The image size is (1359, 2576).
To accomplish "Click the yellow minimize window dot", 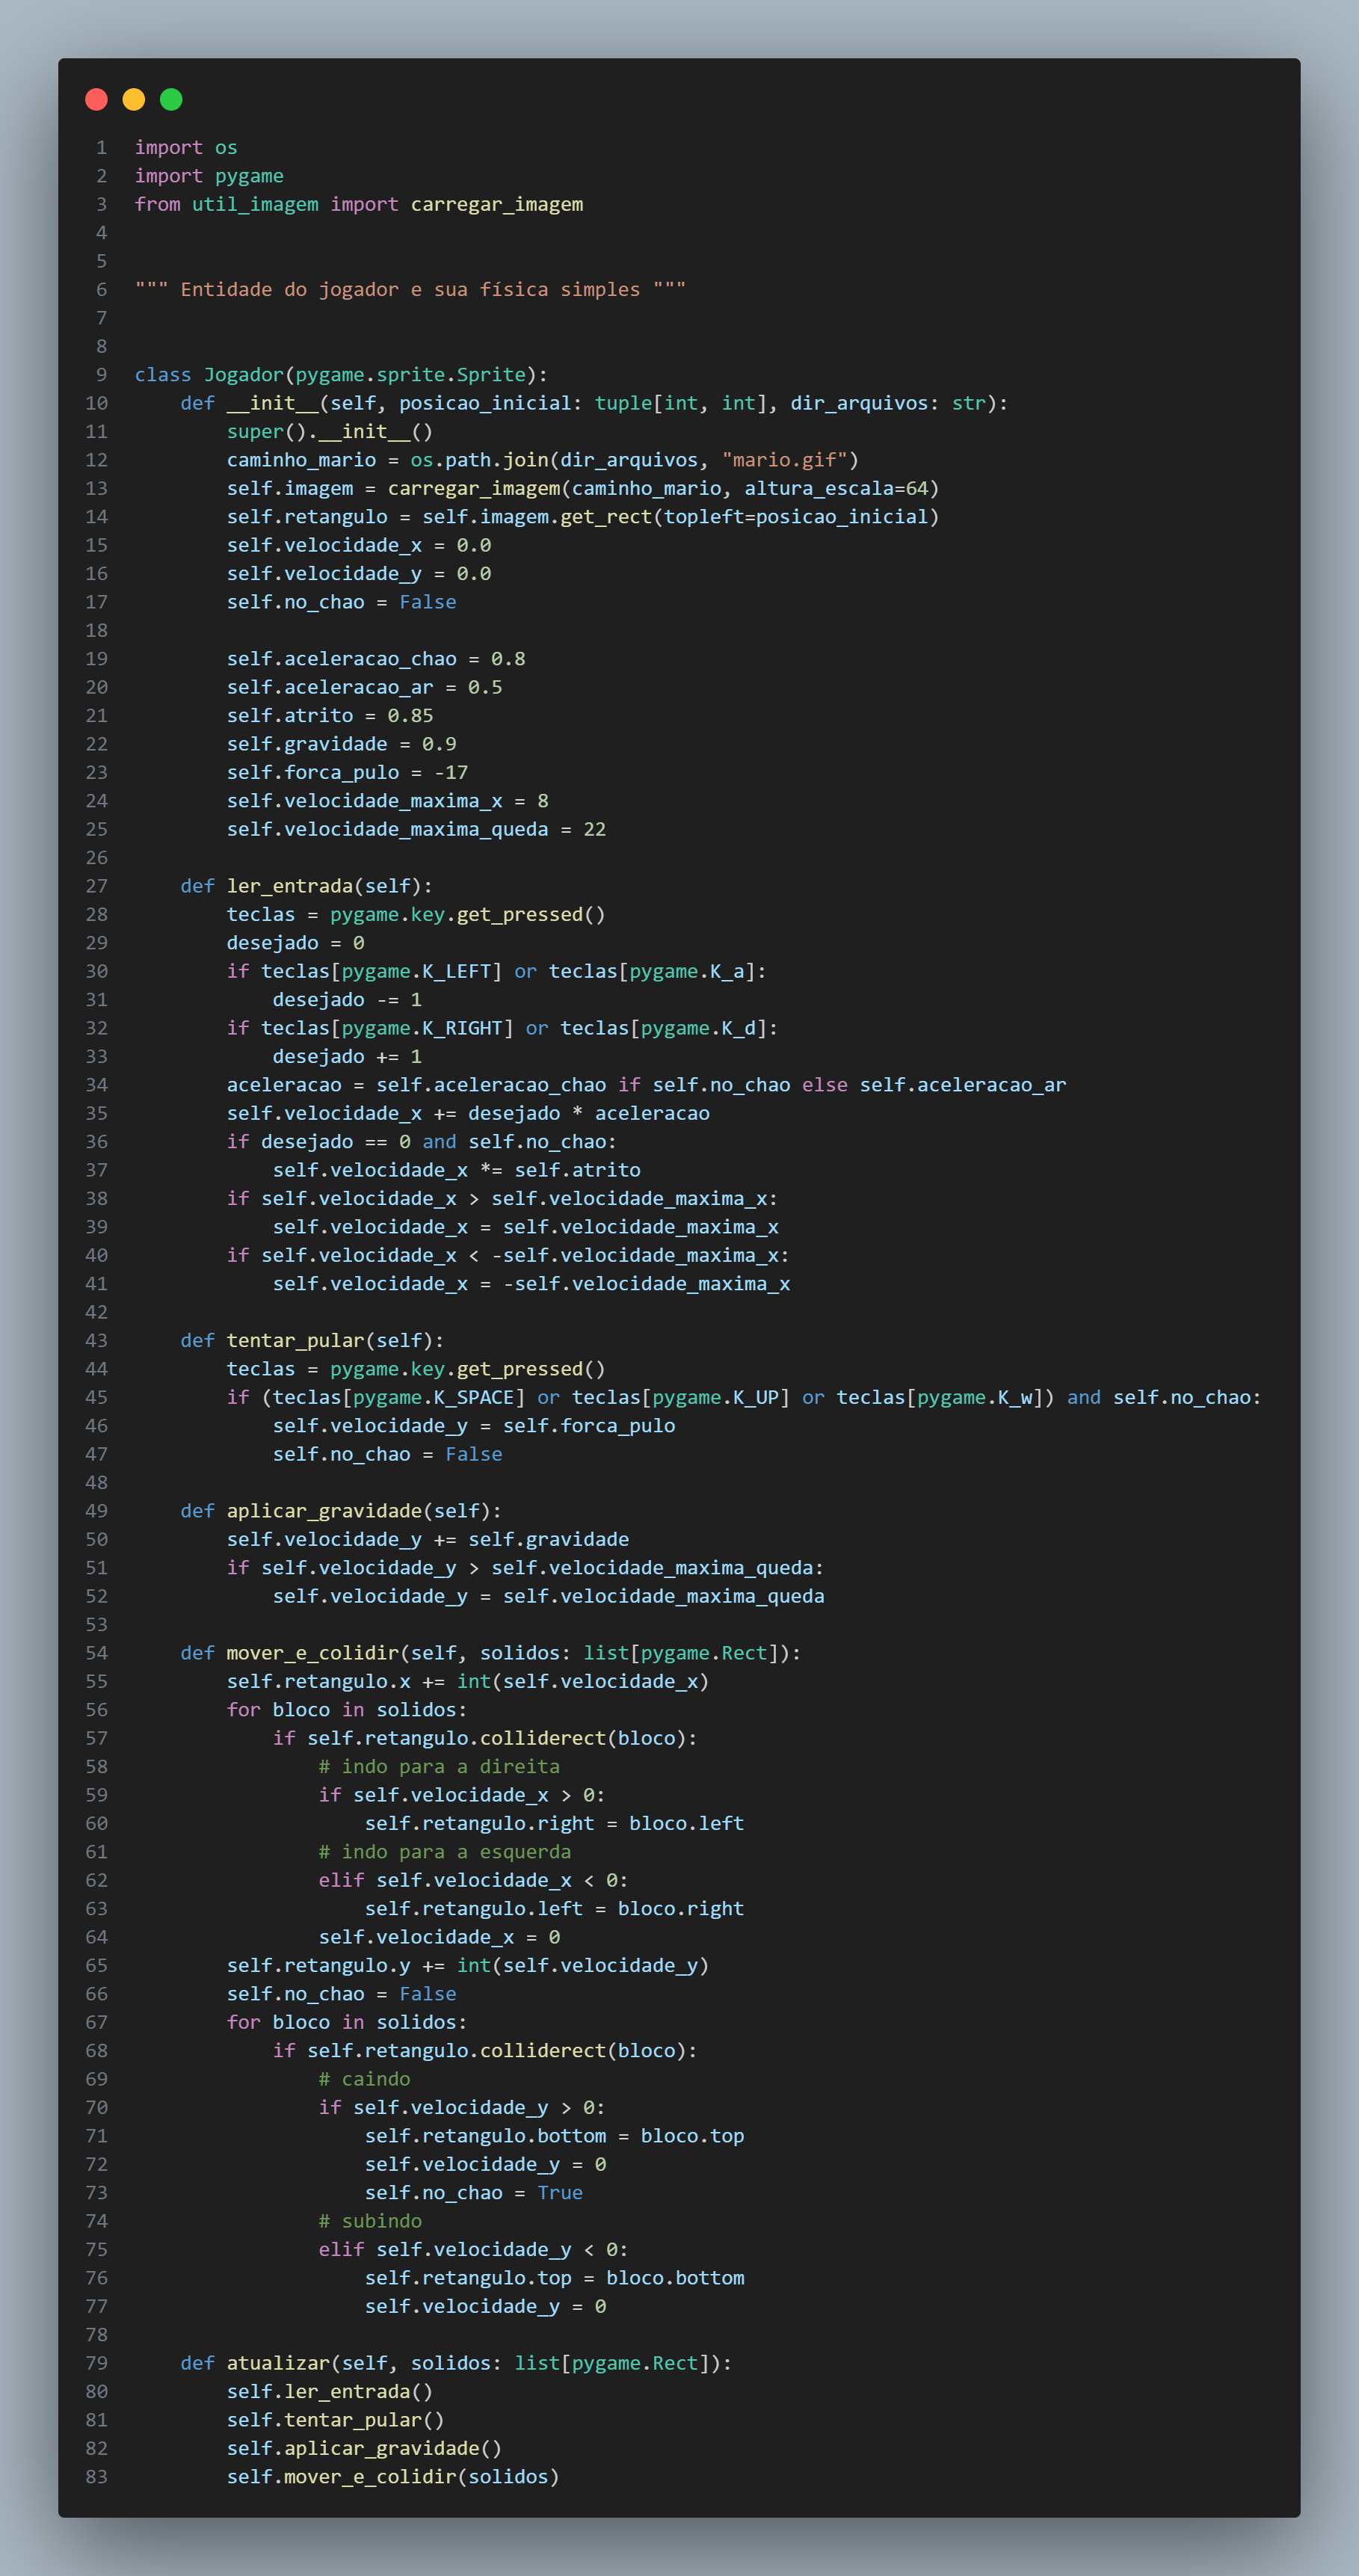I will tap(134, 99).
